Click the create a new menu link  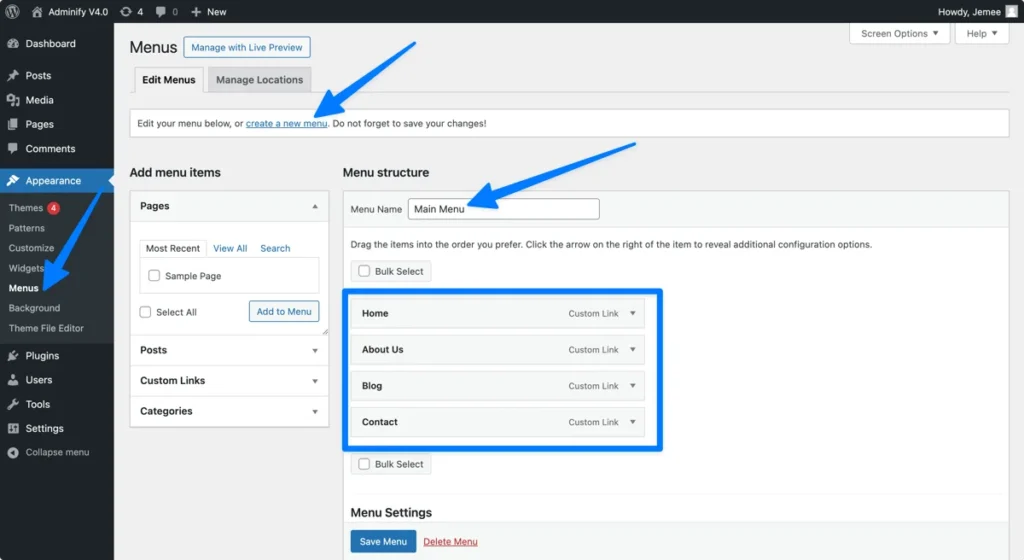[286, 123]
